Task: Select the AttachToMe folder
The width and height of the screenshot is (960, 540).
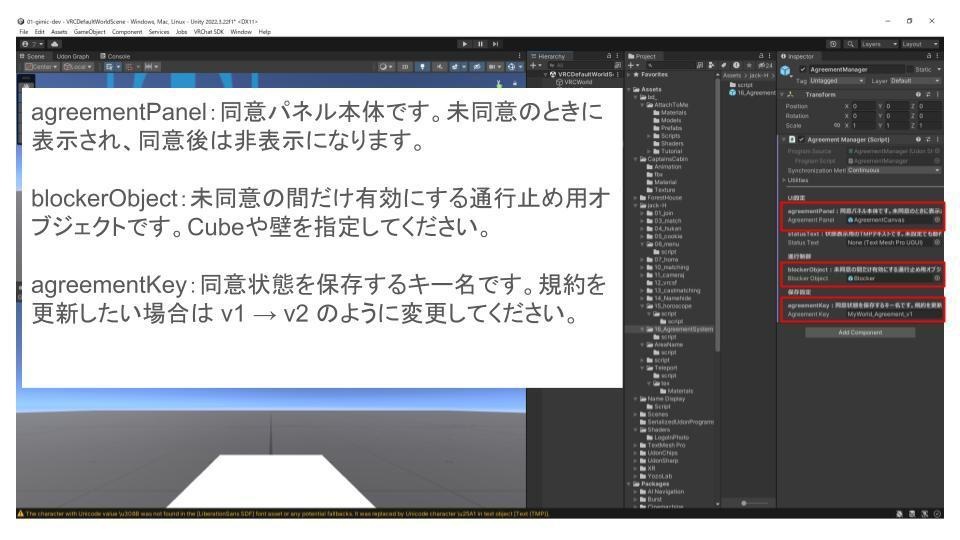Action: click(667, 105)
